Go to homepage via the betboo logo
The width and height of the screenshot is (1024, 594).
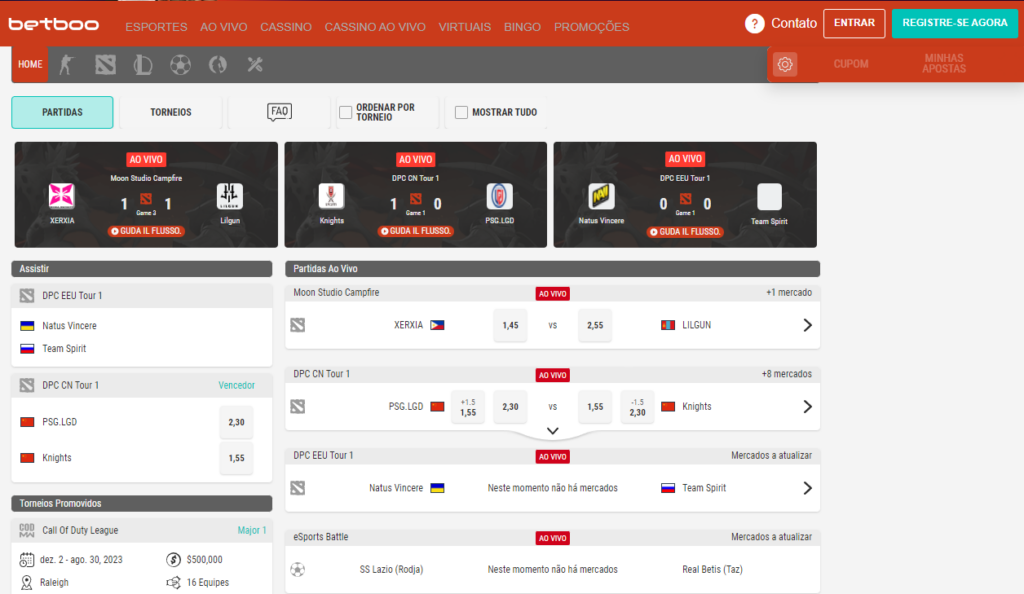pyautogui.click(x=54, y=25)
